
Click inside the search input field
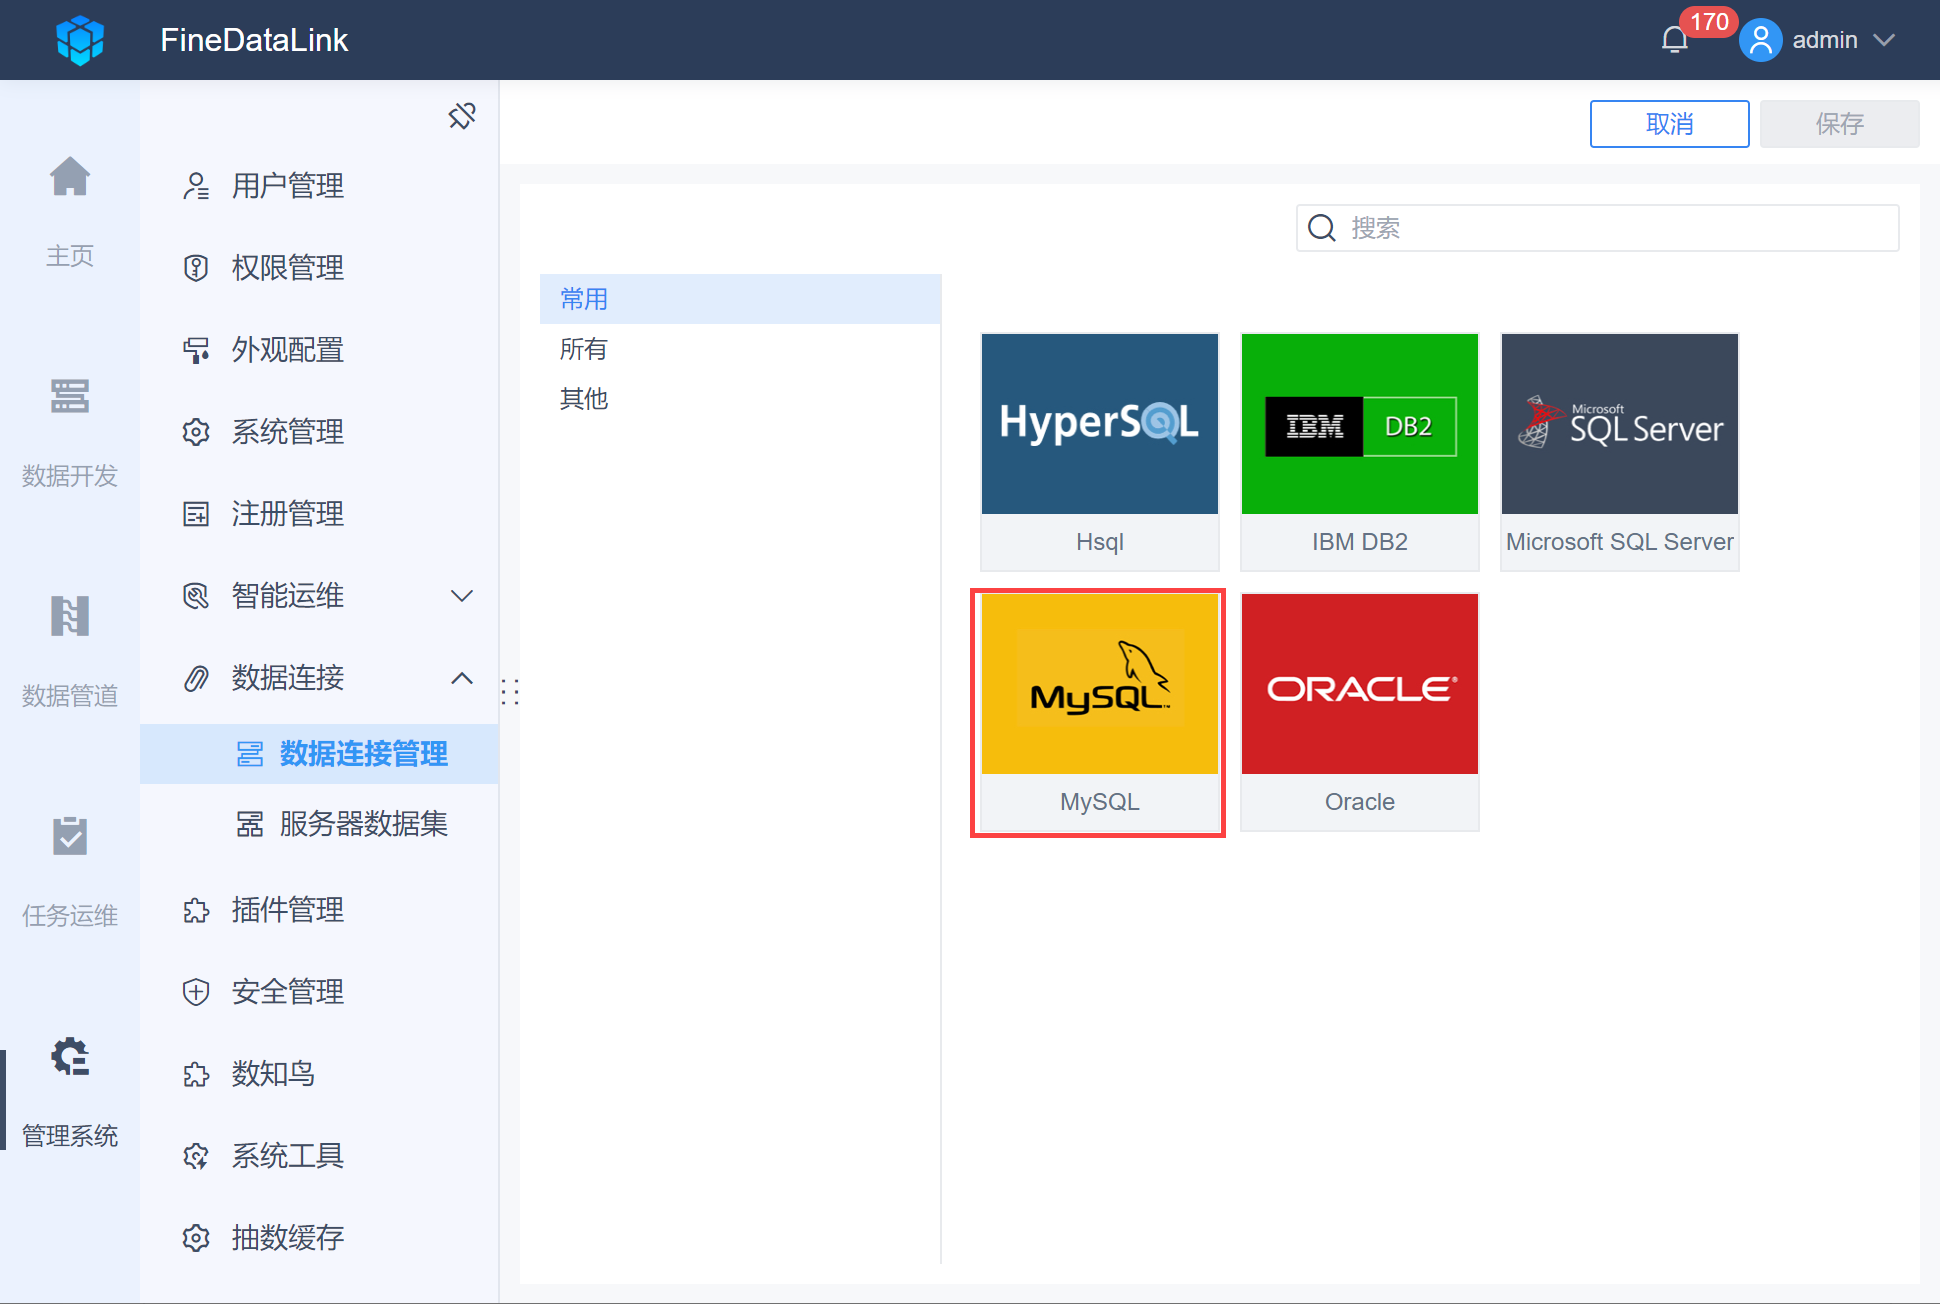(x=1600, y=228)
